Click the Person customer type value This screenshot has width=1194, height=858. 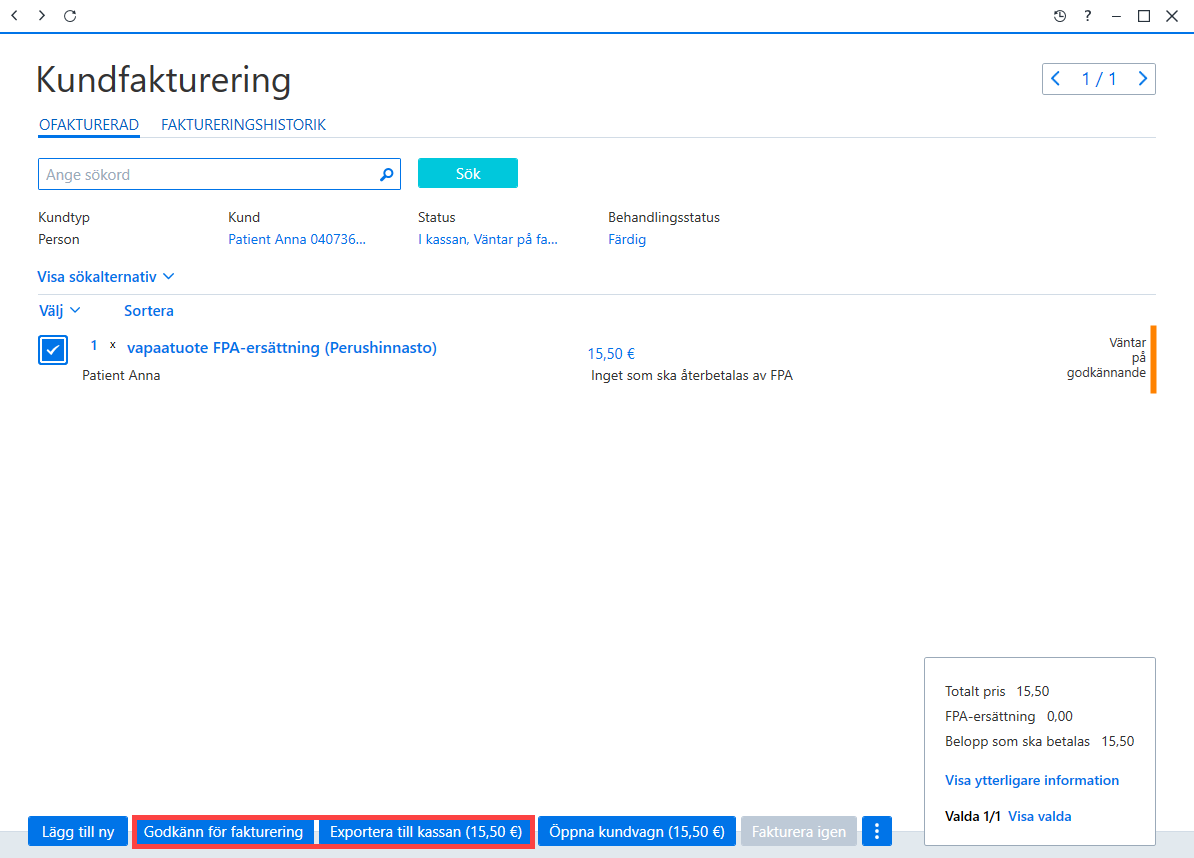[x=59, y=239]
